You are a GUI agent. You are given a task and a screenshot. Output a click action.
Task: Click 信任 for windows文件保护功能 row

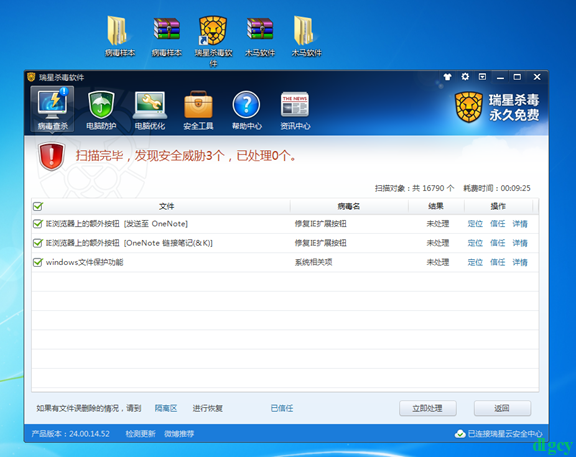coord(497,262)
